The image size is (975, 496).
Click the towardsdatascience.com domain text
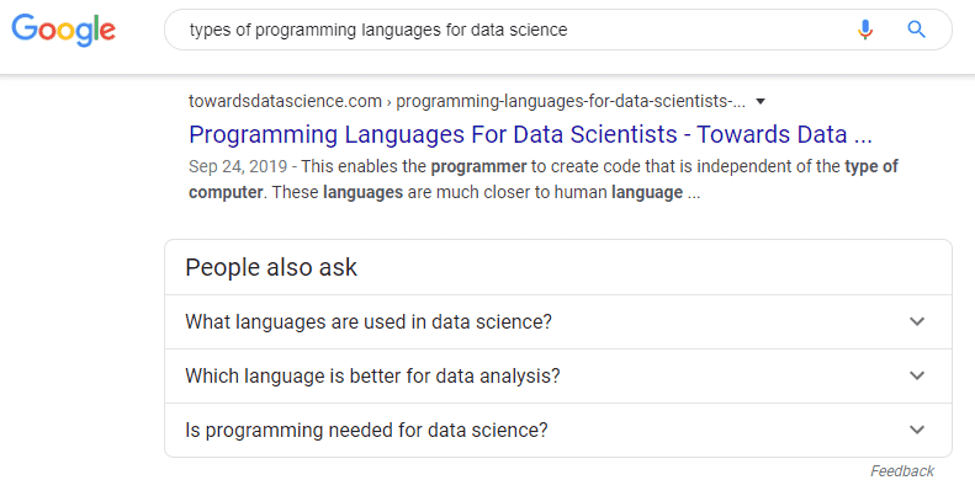tap(285, 101)
